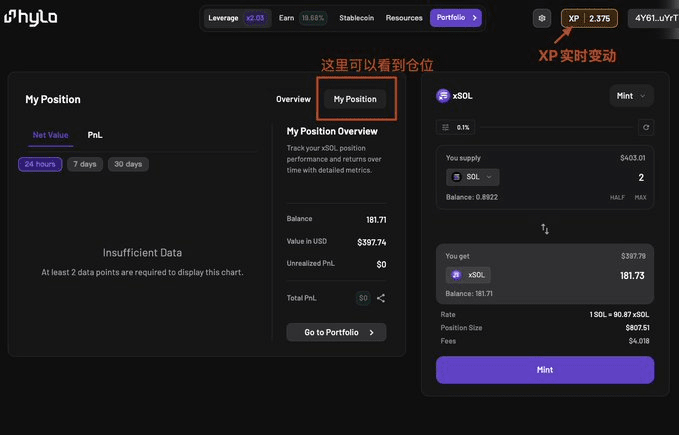Select the 24 hours time range

point(40,164)
